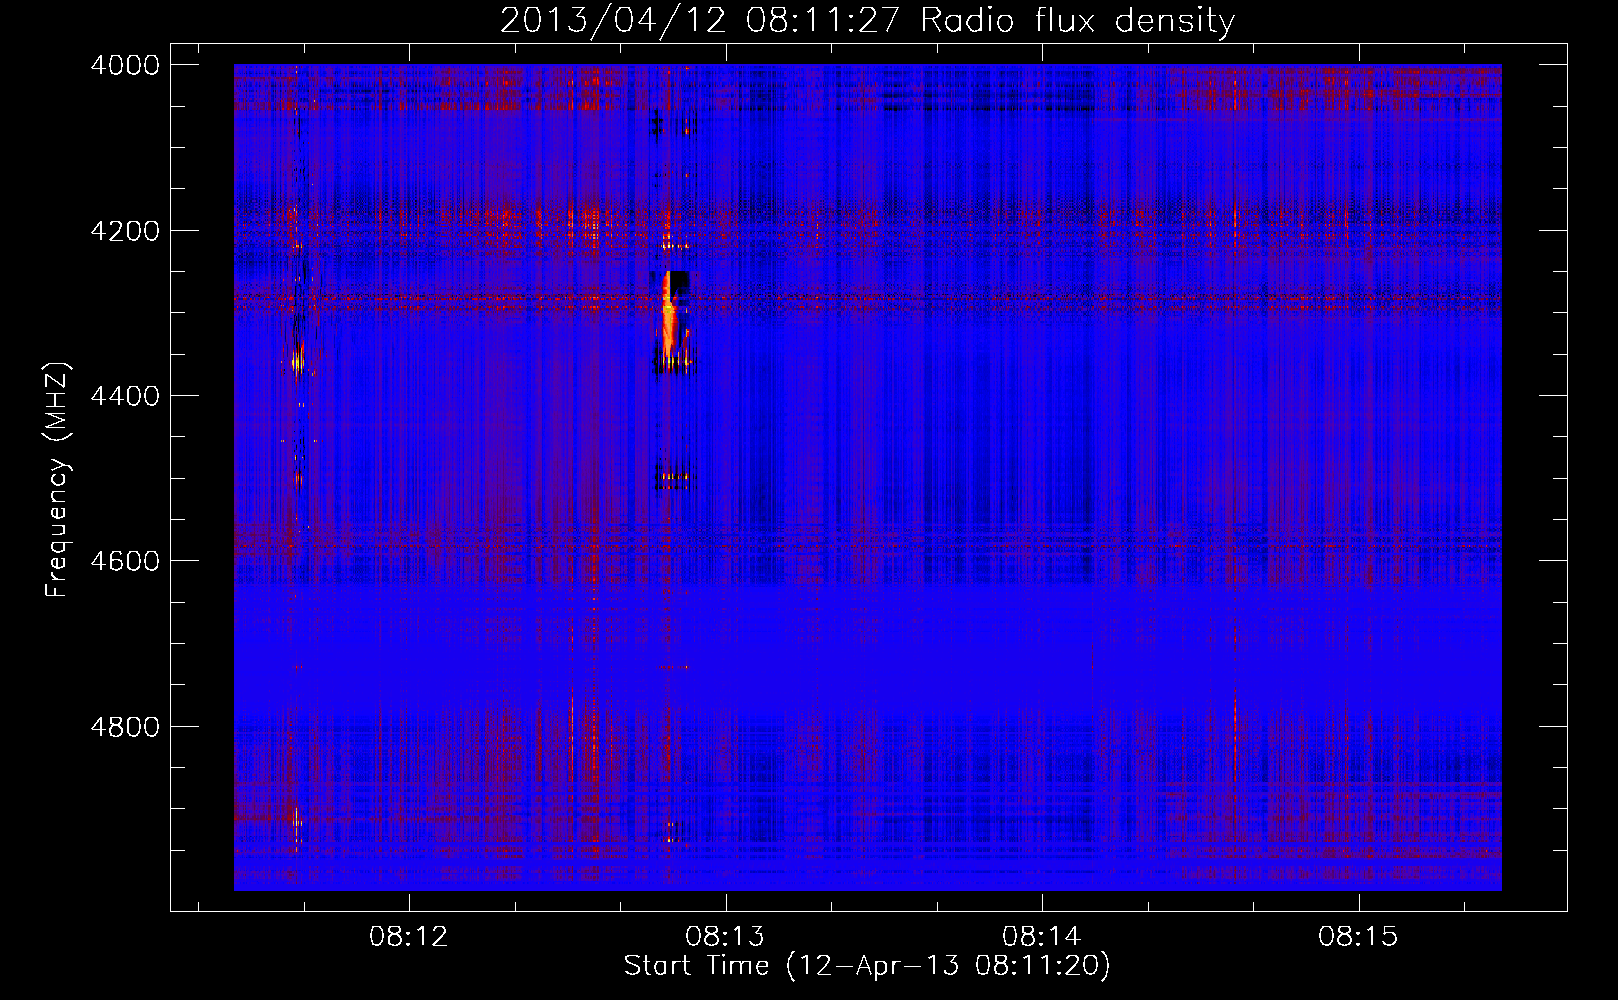This screenshot has height=1000, width=1618.
Task: Select the 4600 frequency axis label
Action: click(125, 561)
